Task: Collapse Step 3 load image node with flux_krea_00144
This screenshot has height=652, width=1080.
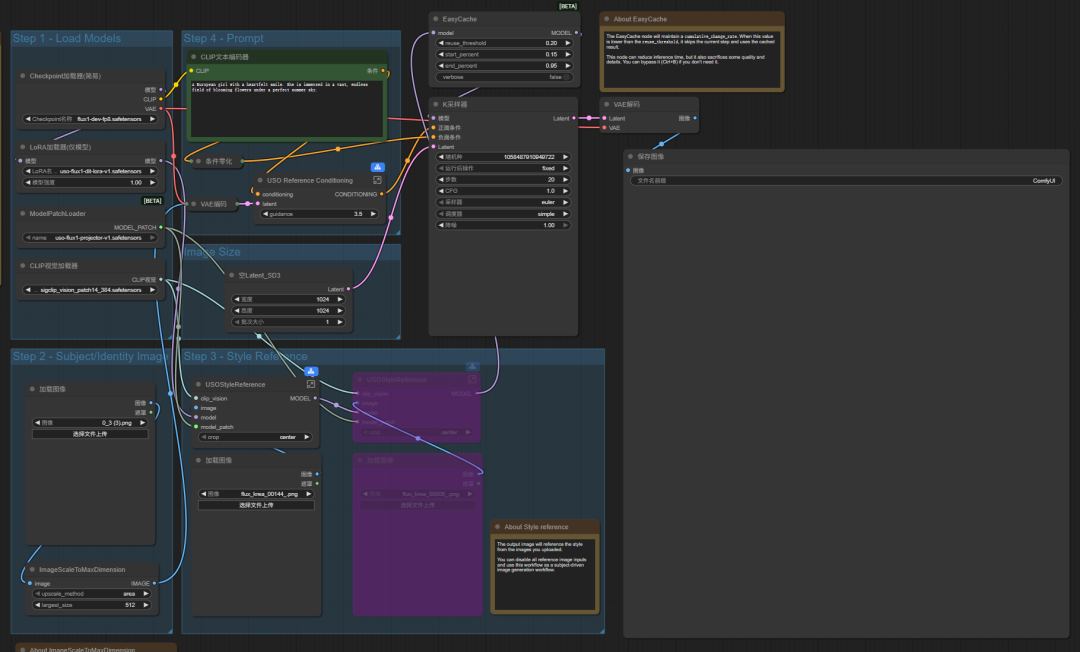Action: pyautogui.click(x=198, y=460)
